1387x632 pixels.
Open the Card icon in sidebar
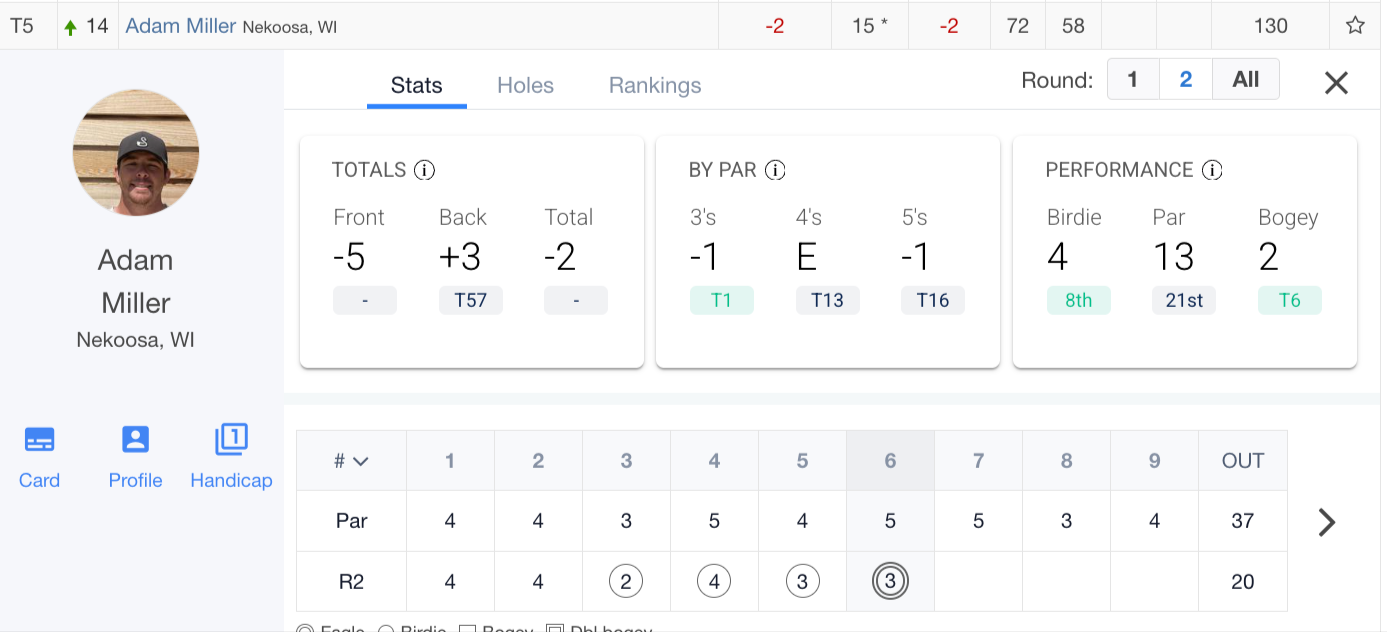pyautogui.click(x=39, y=440)
